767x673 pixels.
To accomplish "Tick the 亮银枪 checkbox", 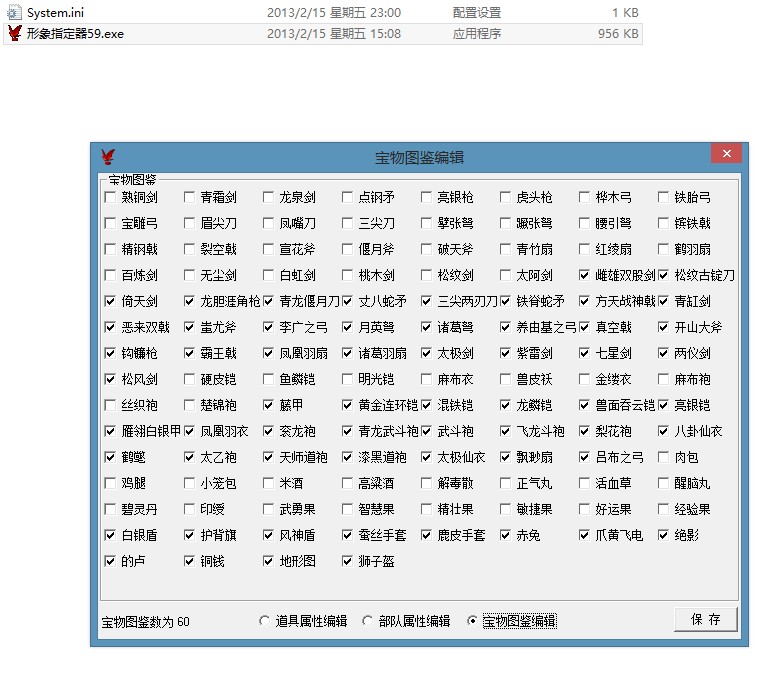I will (x=427, y=198).
